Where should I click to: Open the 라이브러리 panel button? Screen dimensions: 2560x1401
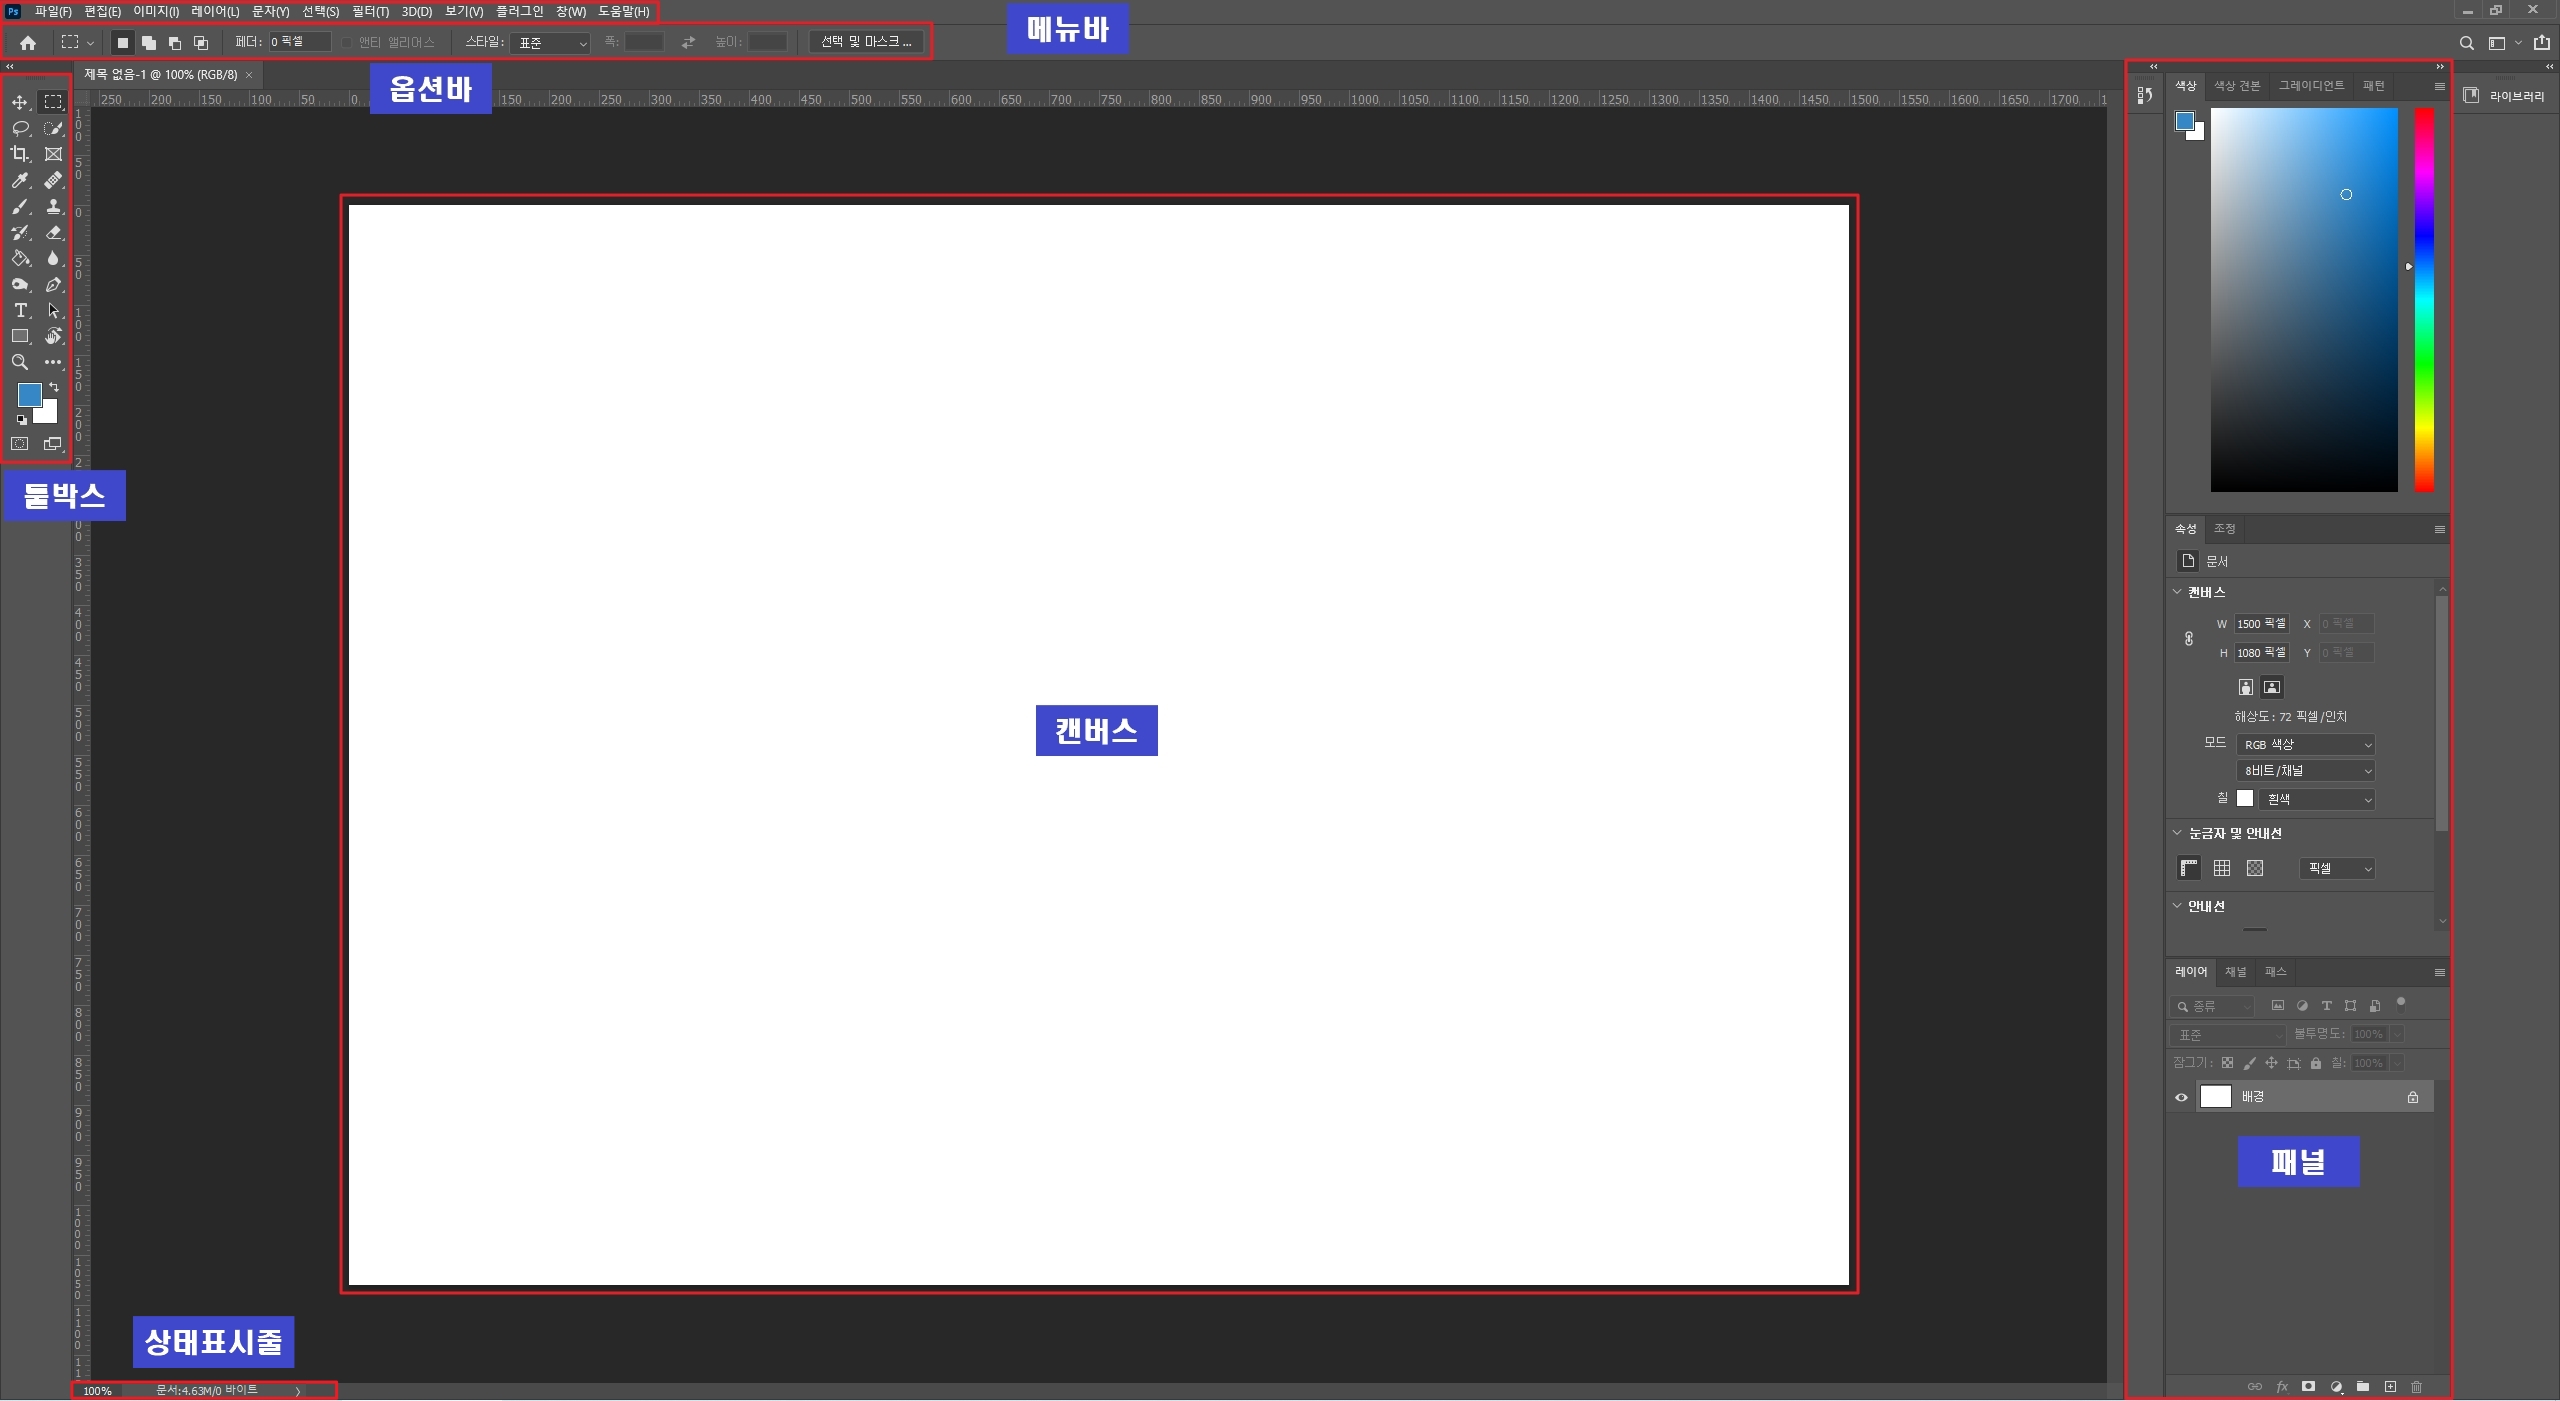(2505, 96)
